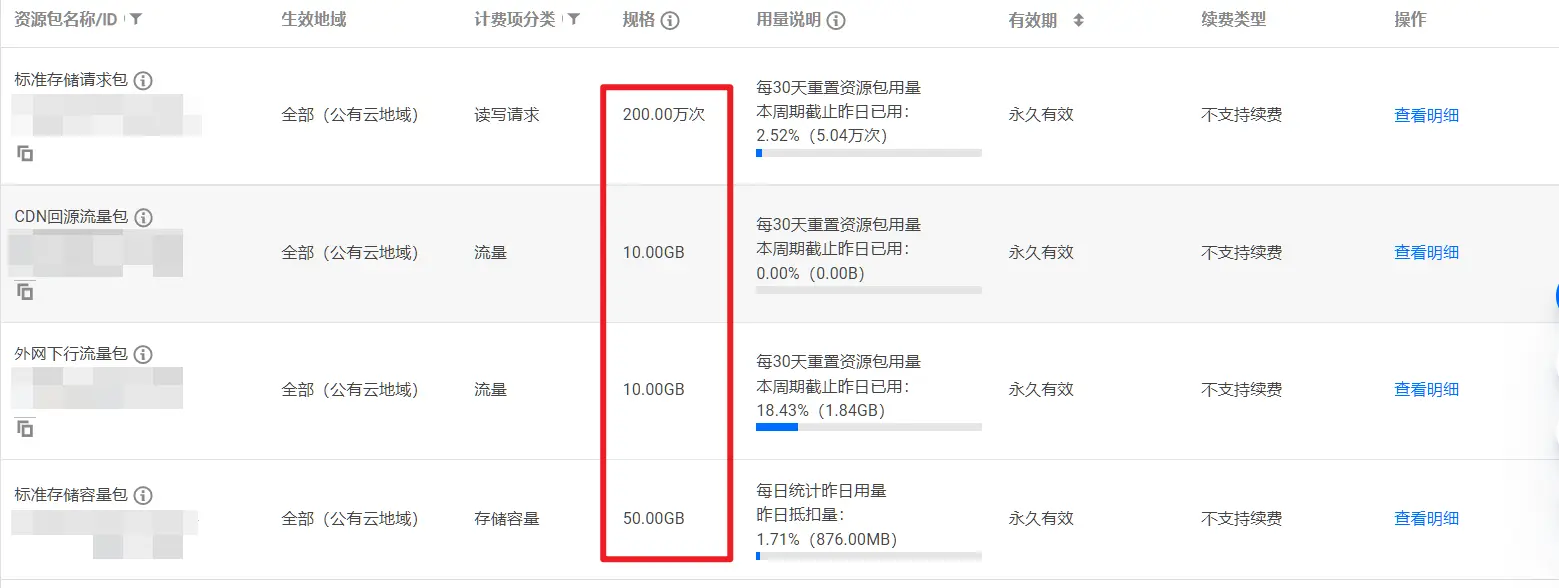Copy the 外网下行流量包 resource ID
This screenshot has width=1559, height=588.
click(x=25, y=428)
